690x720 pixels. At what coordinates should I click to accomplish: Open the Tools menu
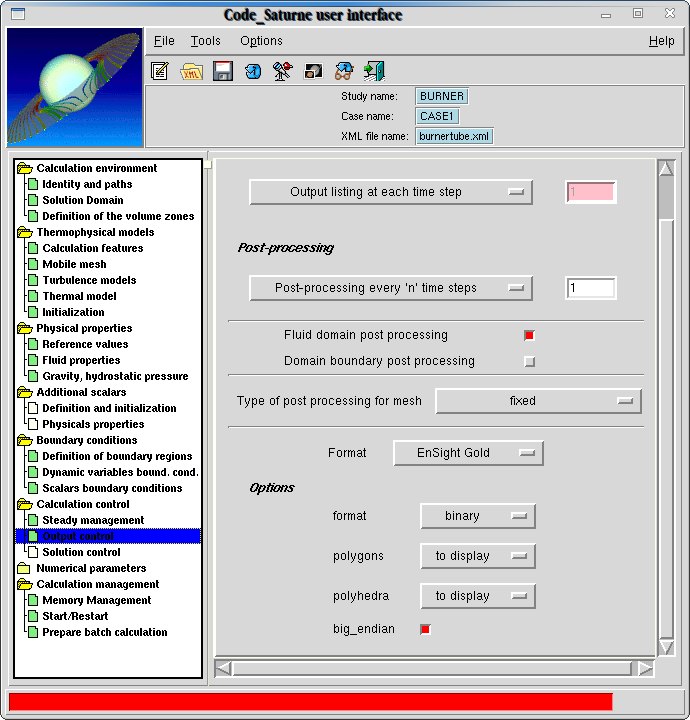coord(206,41)
